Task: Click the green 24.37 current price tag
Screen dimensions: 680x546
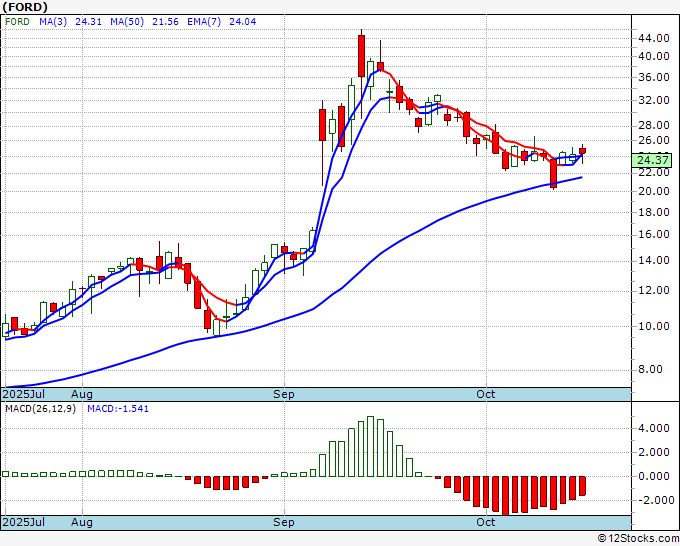Action: pos(653,160)
